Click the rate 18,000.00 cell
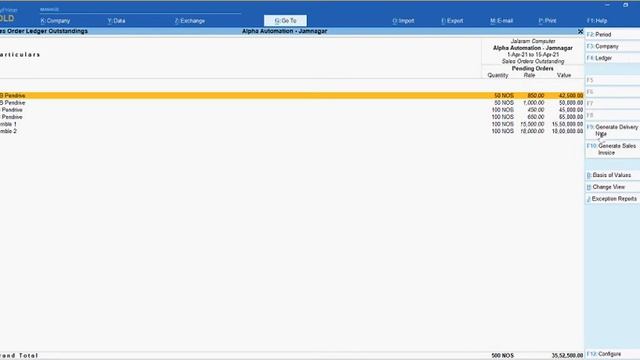Screen dimensions: 640x360 532,131
